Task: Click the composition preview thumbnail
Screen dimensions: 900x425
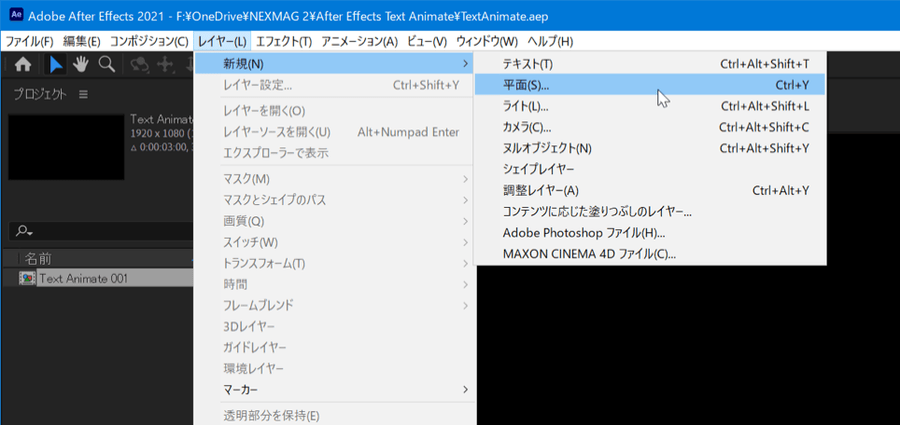Action: point(66,147)
